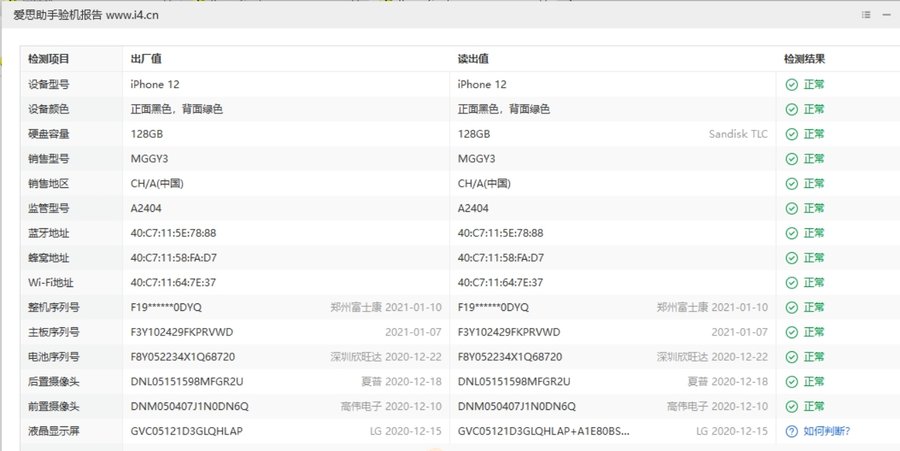Click the 出厂值 column header

coord(146,59)
